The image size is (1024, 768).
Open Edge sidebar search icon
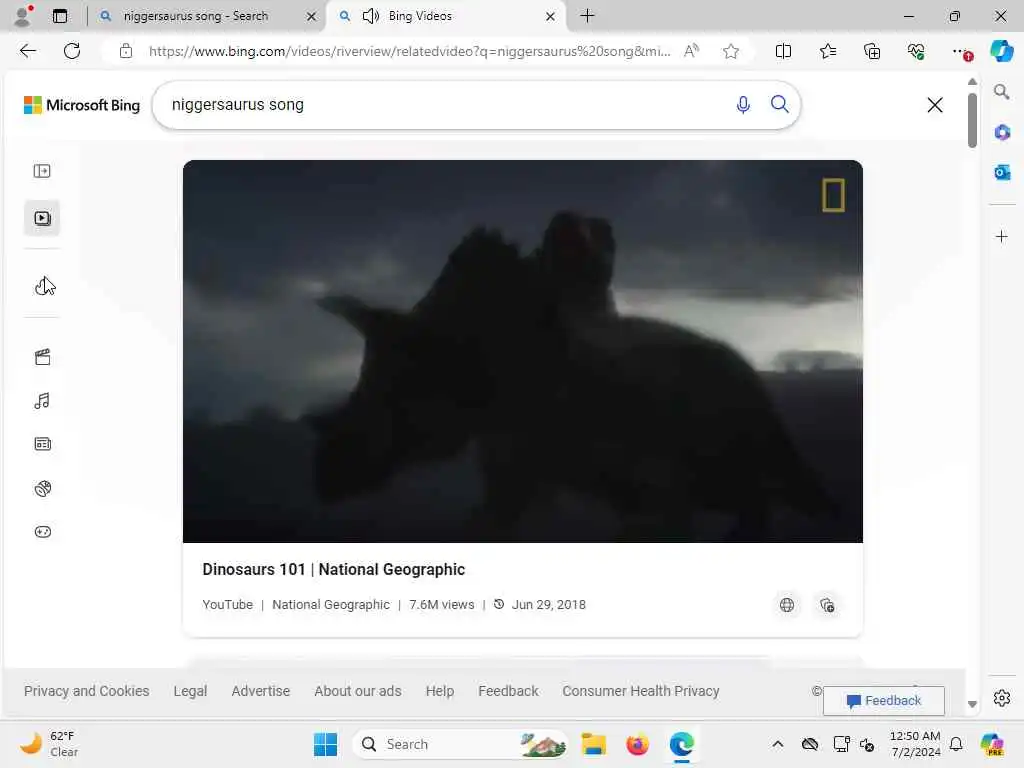pos(1001,91)
